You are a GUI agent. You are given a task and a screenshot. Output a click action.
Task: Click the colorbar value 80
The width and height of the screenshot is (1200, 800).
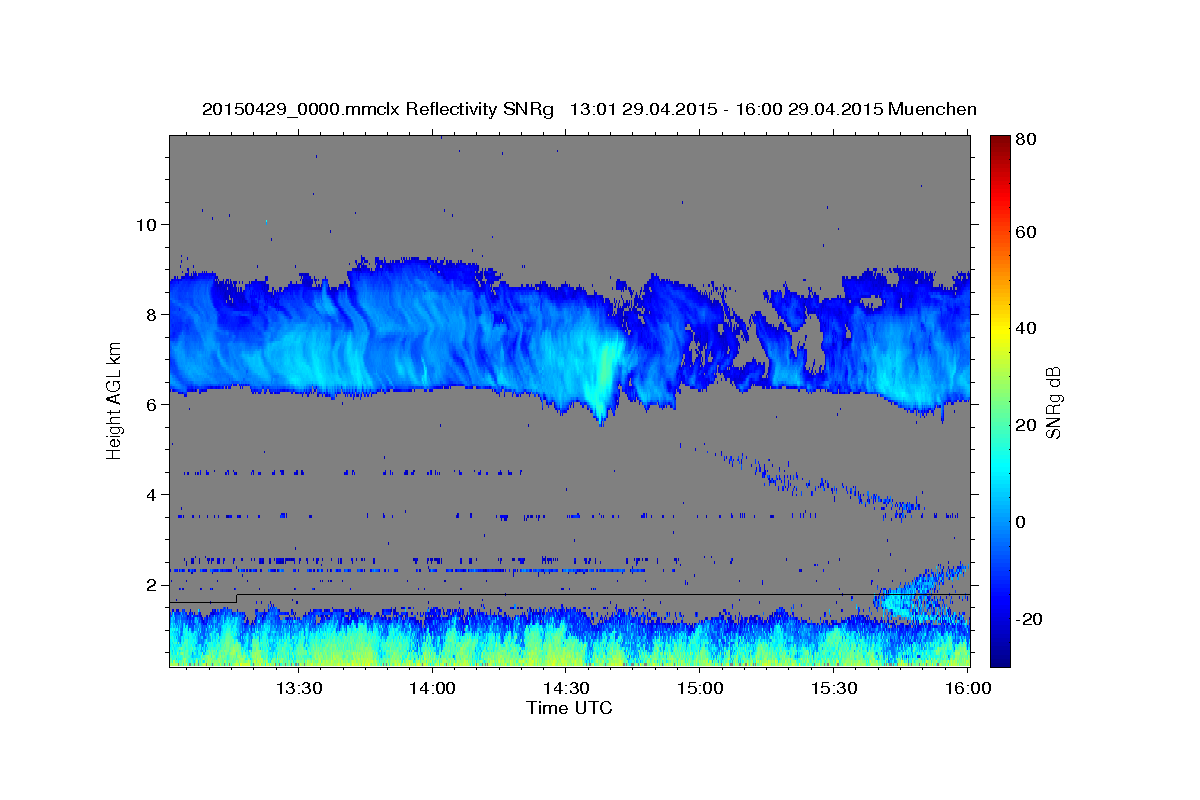[x=1028, y=140]
